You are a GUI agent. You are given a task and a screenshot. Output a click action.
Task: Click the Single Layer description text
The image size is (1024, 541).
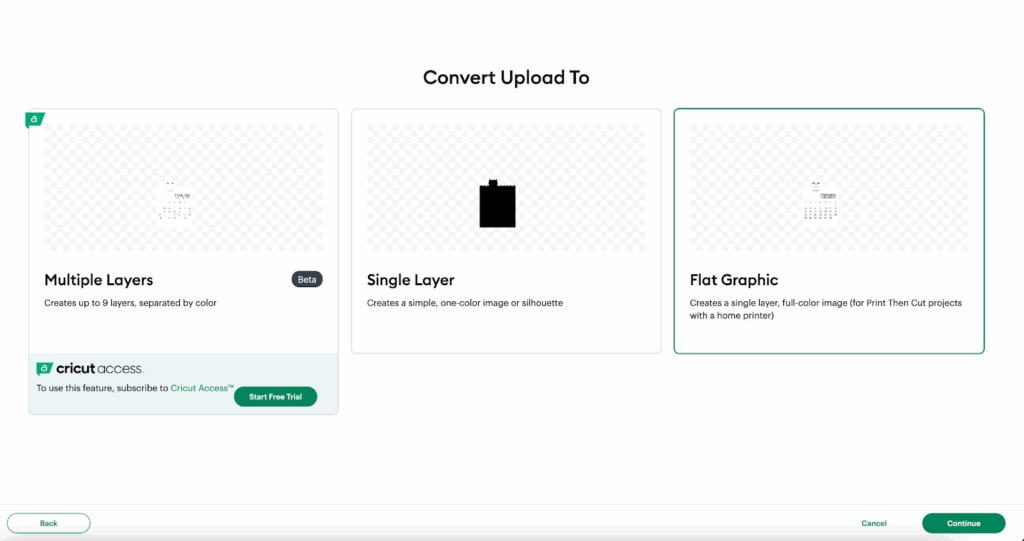tap(464, 303)
